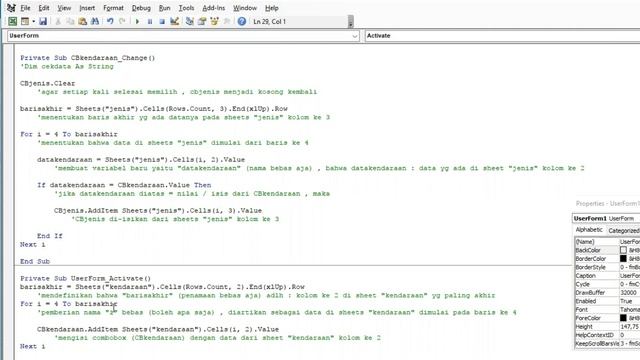Viewport: 640px width, 360px height.
Task: Click the black BorderColor swatch
Action: 623,258
